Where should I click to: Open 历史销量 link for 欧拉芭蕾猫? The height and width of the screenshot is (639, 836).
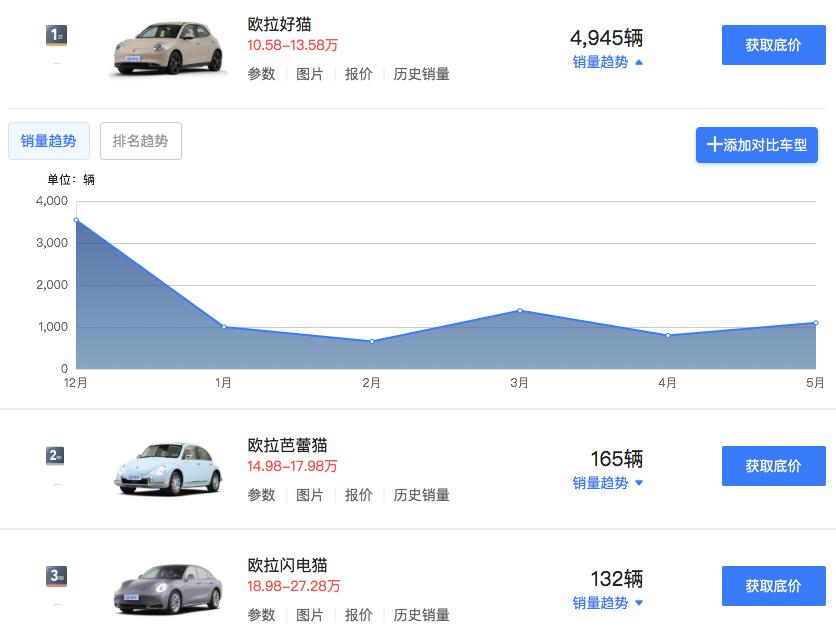pos(421,495)
